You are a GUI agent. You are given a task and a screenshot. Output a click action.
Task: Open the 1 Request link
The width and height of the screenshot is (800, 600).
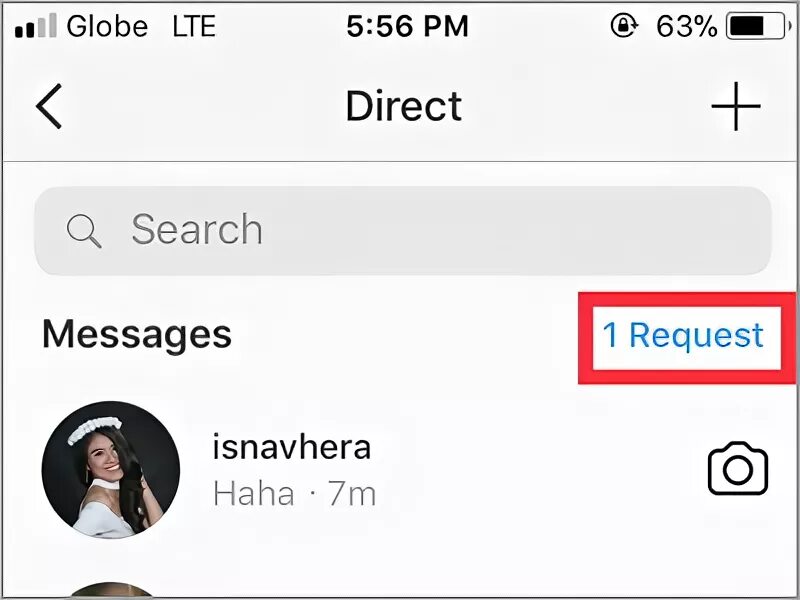(x=683, y=335)
